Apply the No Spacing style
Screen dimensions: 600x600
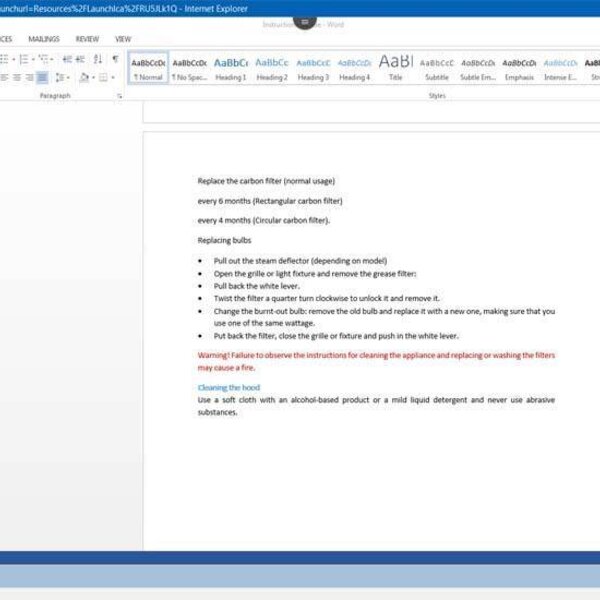coord(189,68)
